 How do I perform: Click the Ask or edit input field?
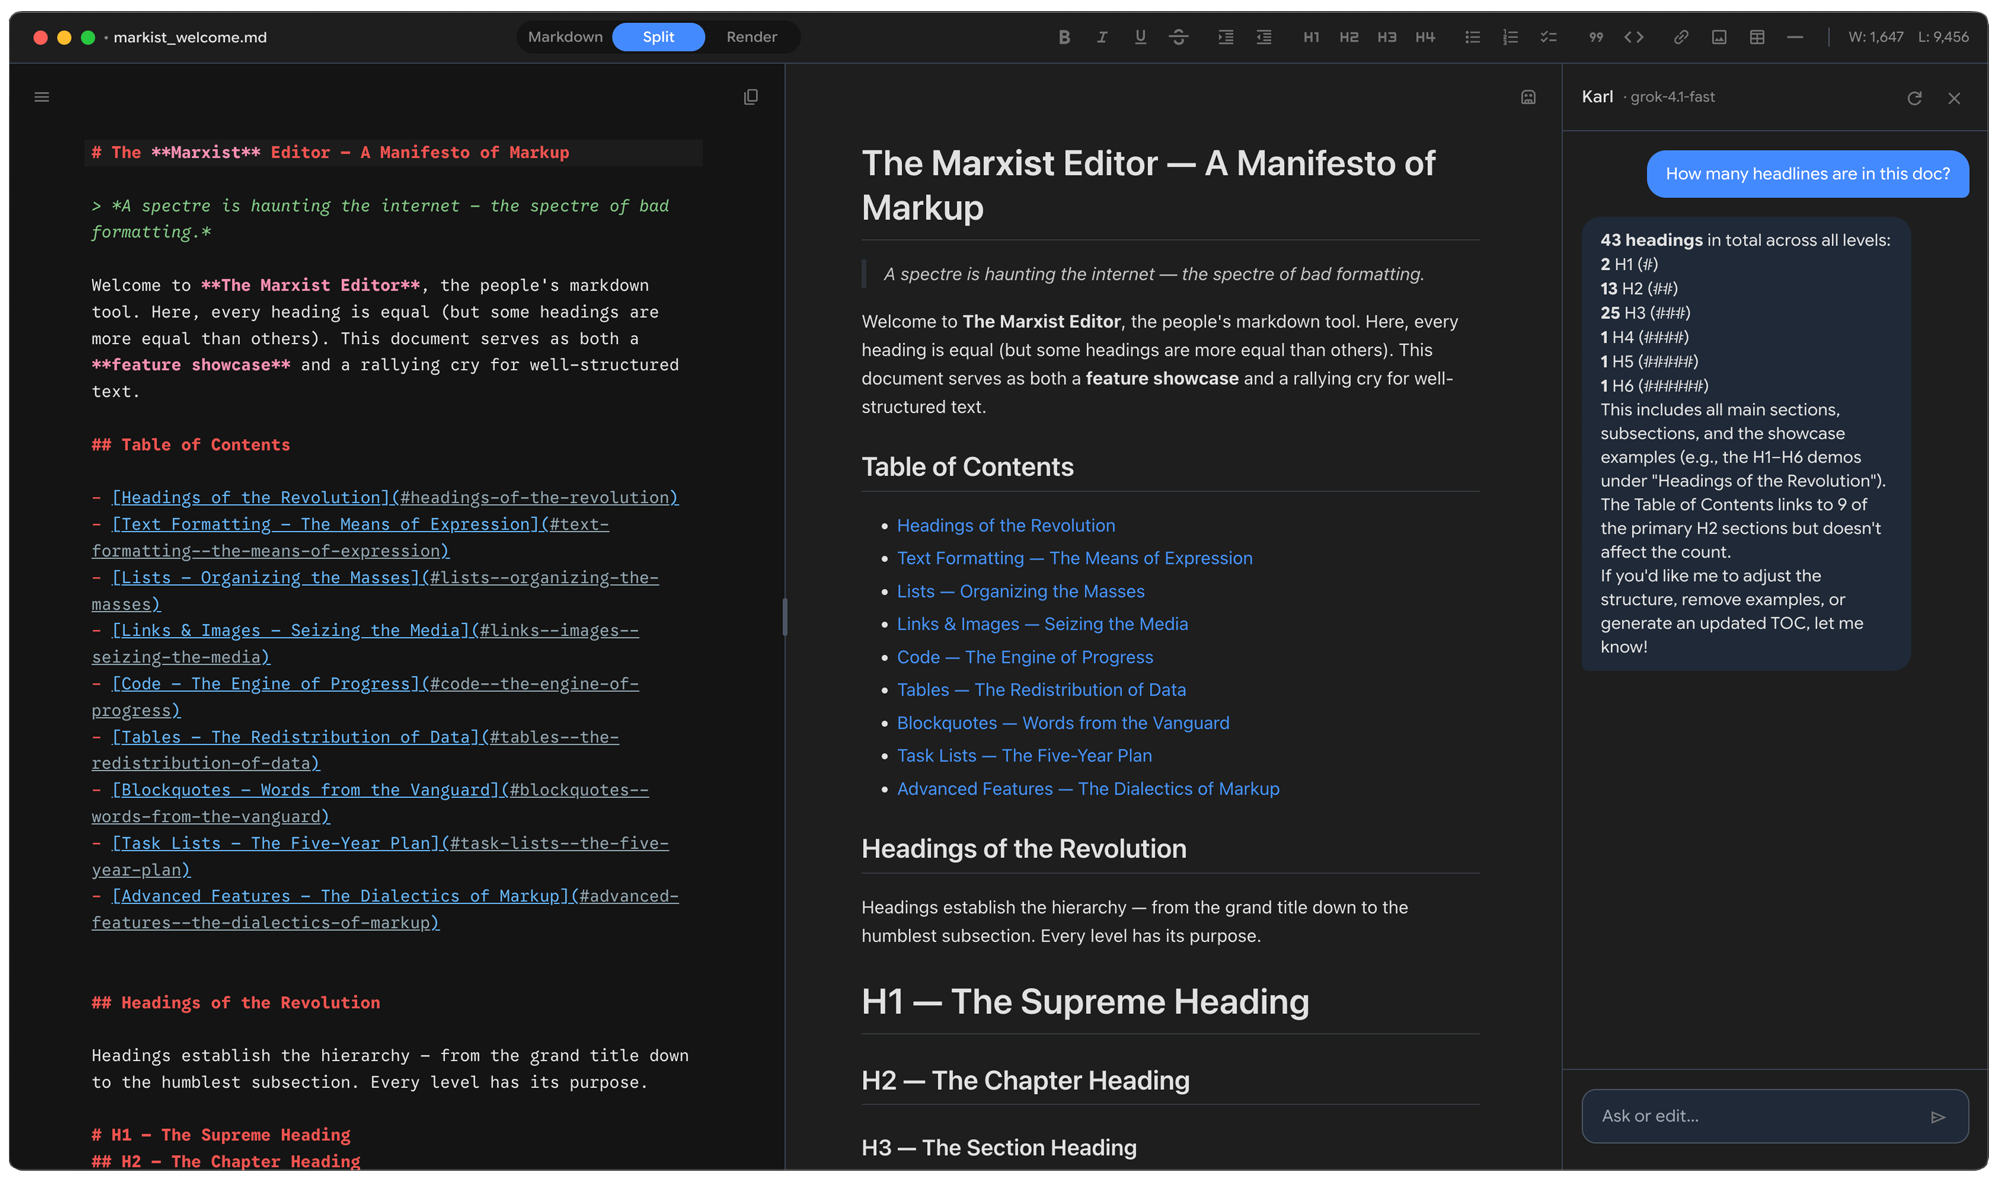click(x=1760, y=1116)
